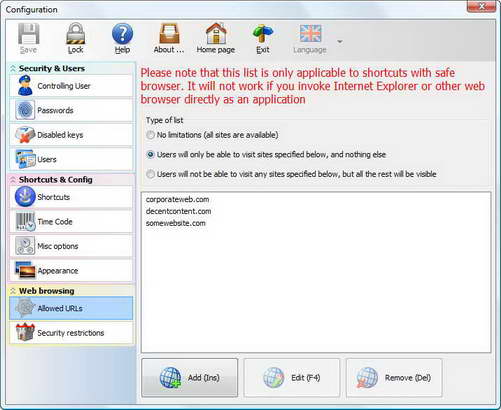
Task: Click the Remove (Del) button
Action: click(394, 378)
